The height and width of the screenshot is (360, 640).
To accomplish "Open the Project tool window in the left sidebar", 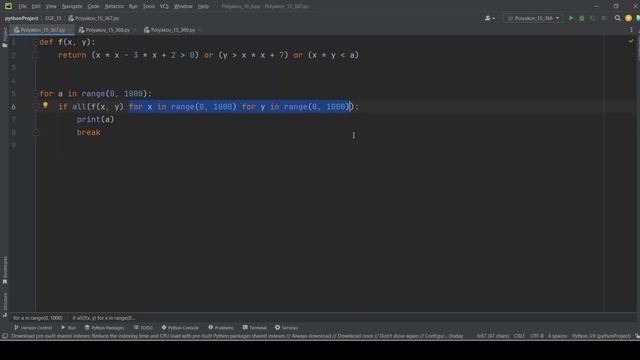I will [4, 38].
